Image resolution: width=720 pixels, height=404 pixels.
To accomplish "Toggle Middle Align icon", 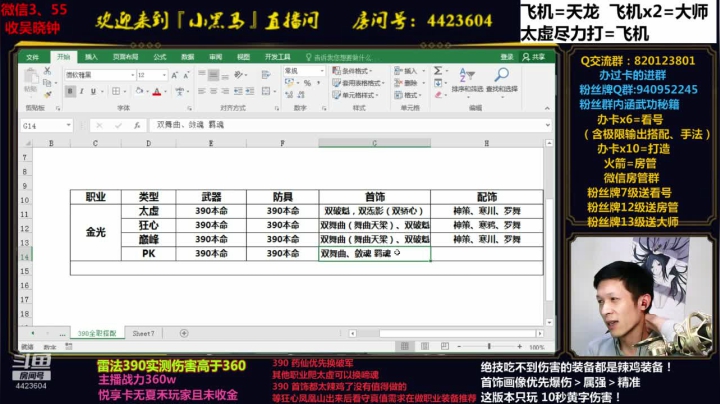I will pyautogui.click(x=214, y=74).
